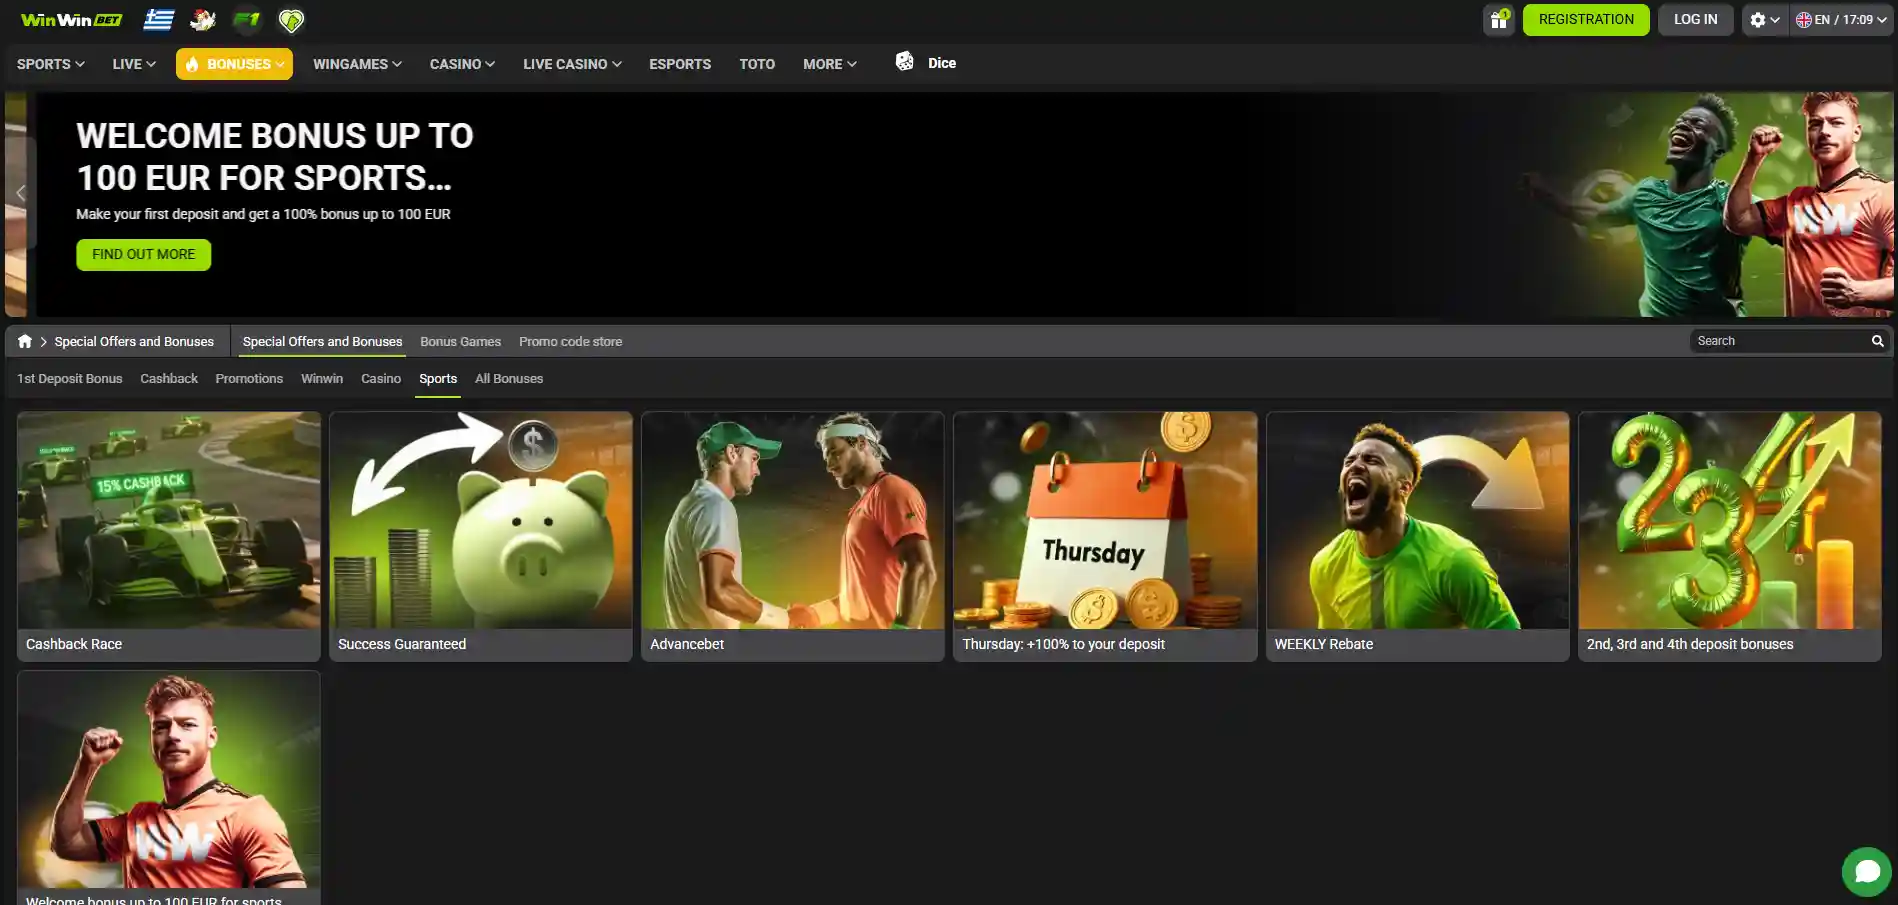Select the Special Offers and Bonuses tab
Image resolution: width=1898 pixels, height=905 pixels.
coord(322,341)
